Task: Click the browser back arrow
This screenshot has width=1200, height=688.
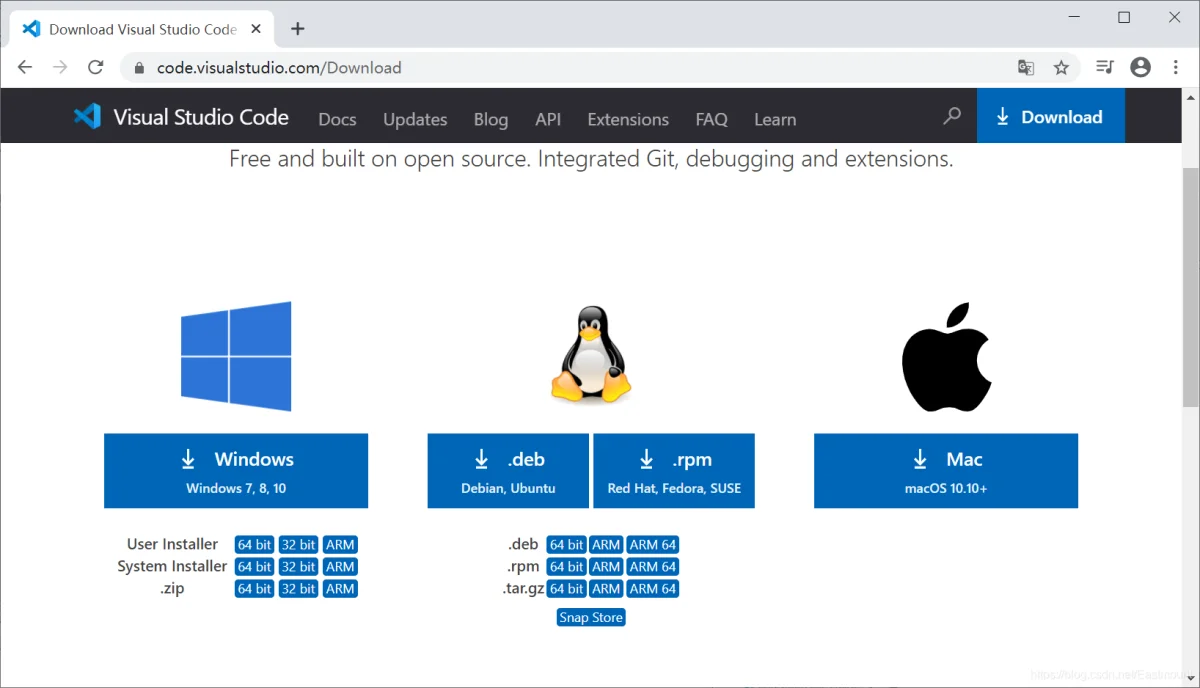Action: (x=25, y=67)
